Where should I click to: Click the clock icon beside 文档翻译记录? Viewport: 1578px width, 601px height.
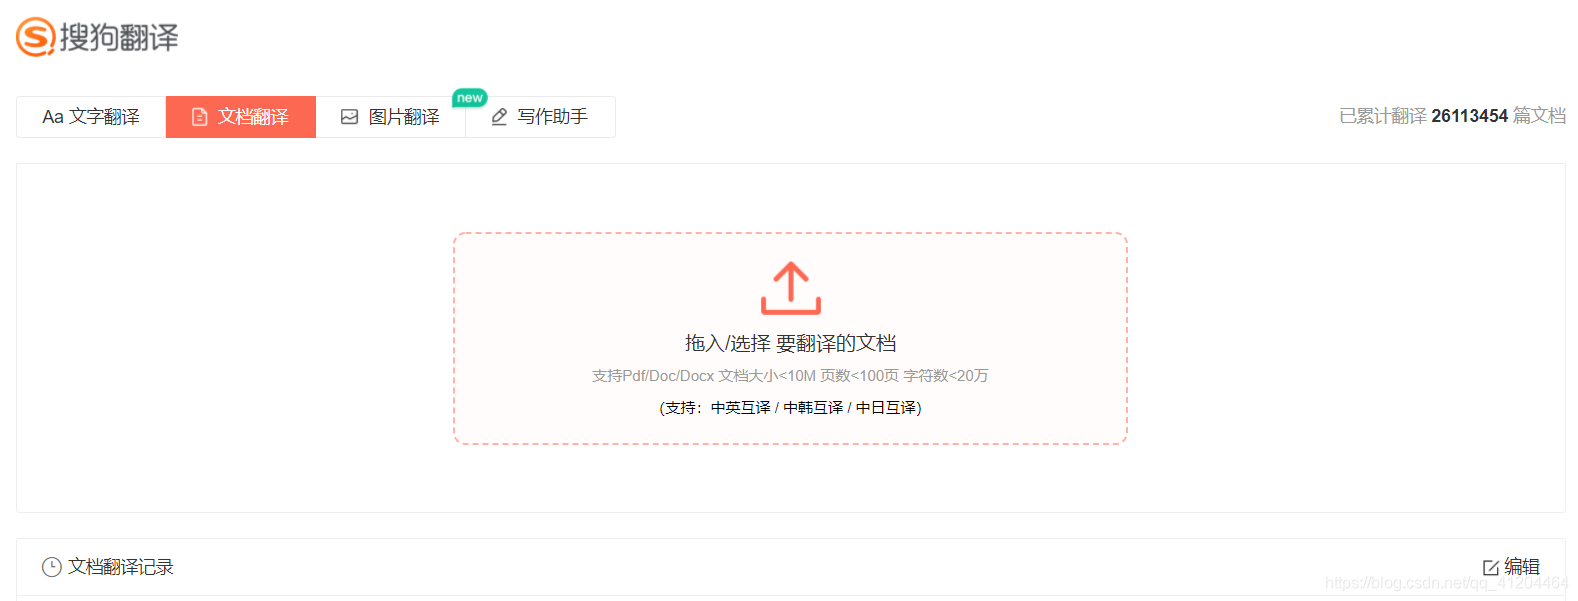[x=52, y=567]
